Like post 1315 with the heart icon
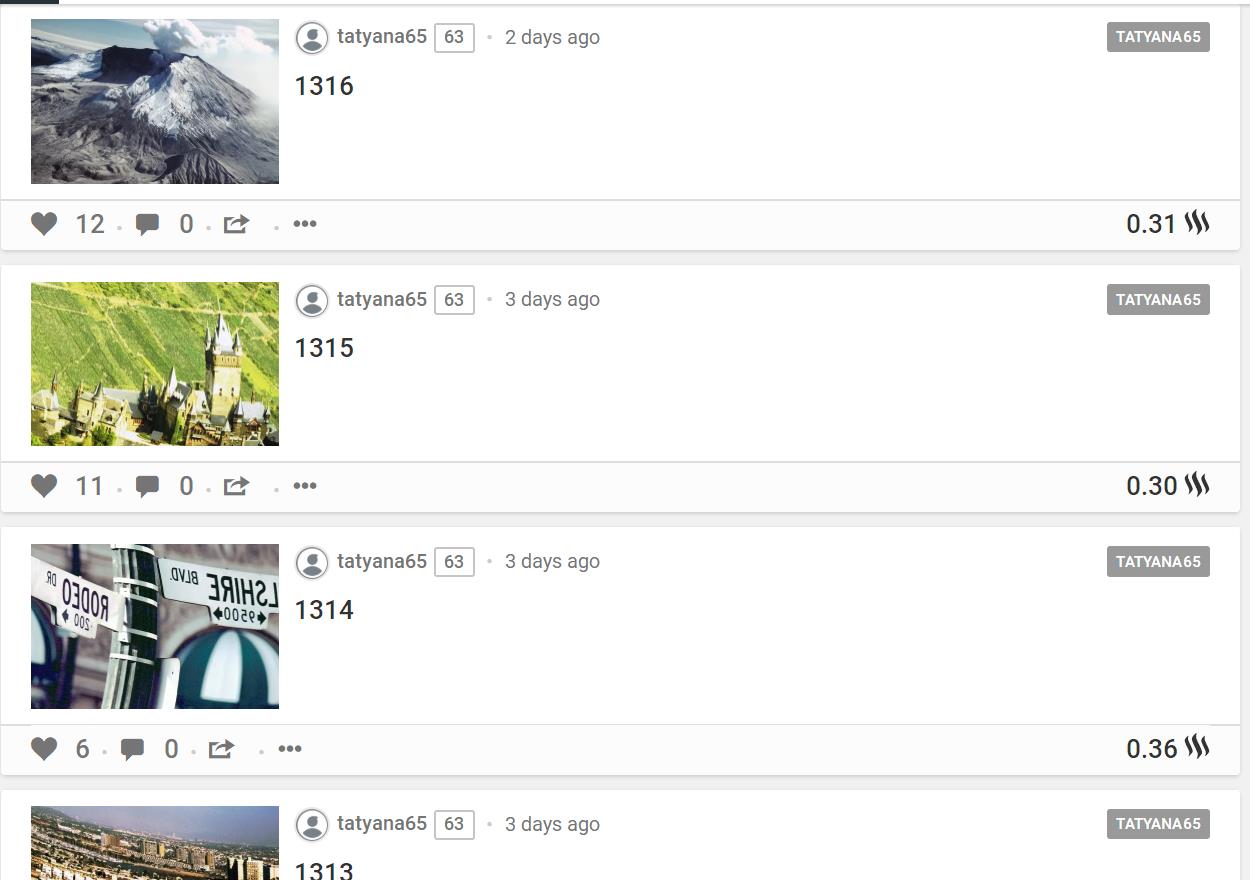 [44, 486]
